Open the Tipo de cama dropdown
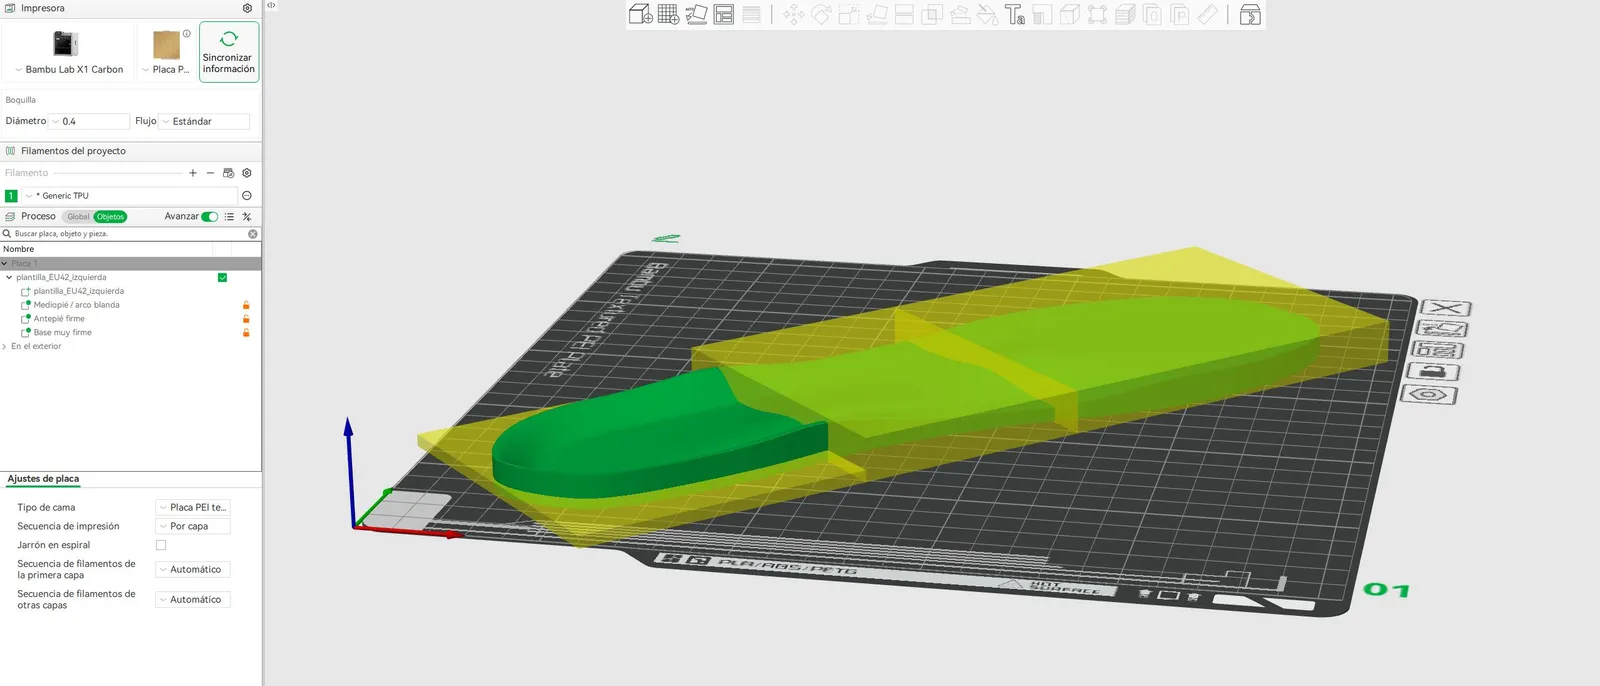 (x=193, y=507)
